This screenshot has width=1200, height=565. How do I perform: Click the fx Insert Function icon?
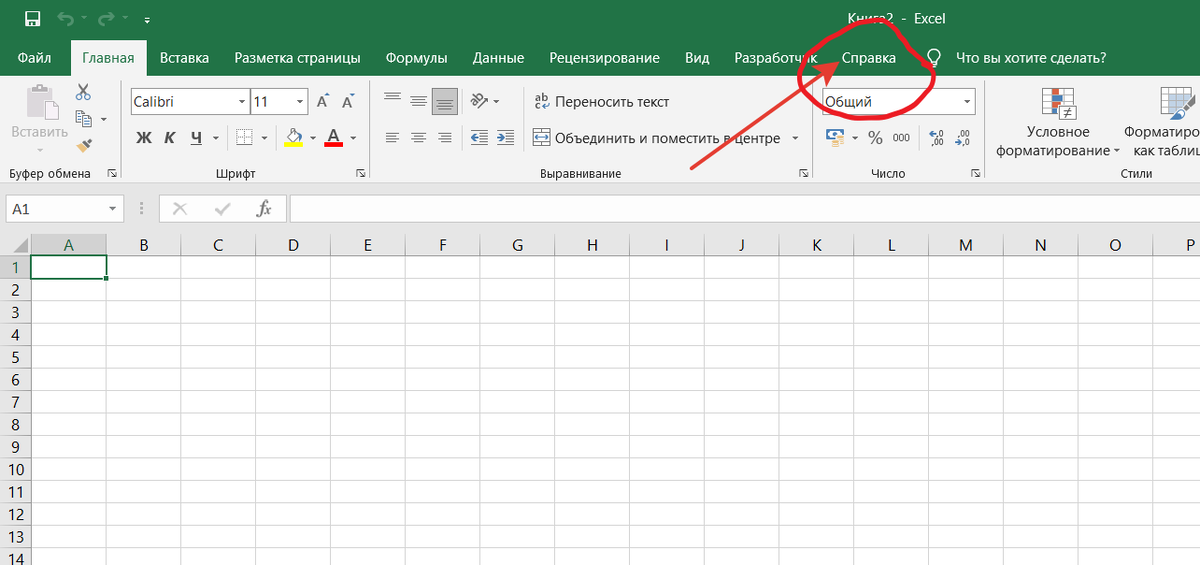[264, 209]
